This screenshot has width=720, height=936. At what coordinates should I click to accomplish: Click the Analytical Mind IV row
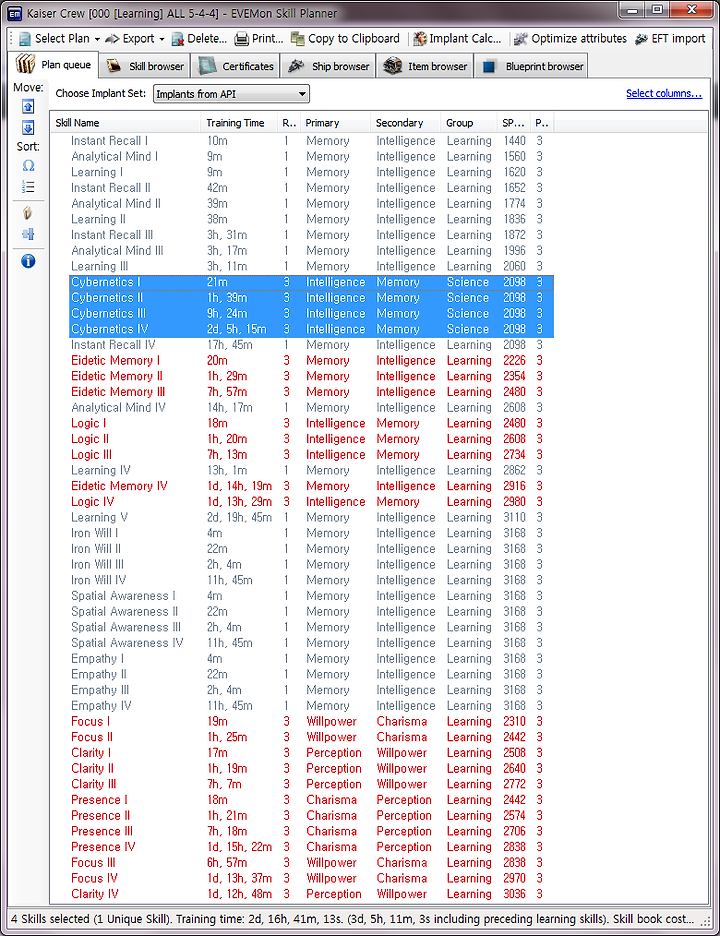click(311, 408)
